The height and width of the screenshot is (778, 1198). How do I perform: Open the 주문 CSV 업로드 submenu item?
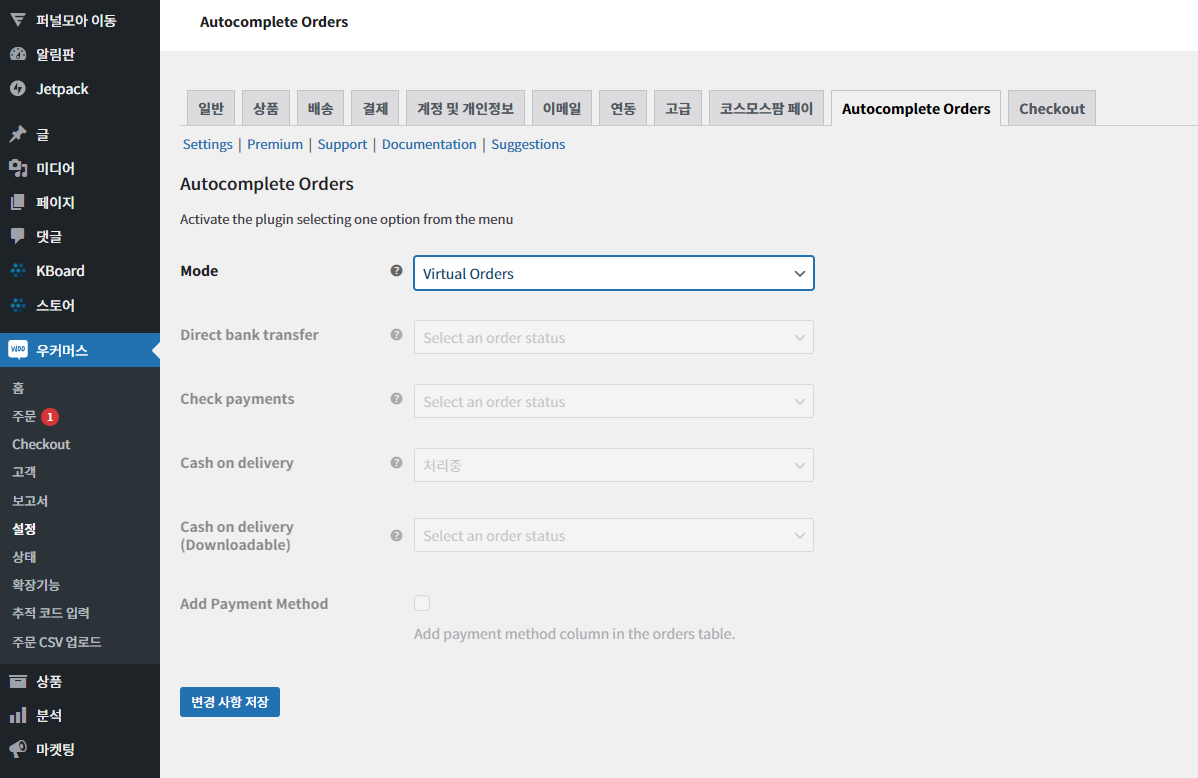(x=57, y=642)
